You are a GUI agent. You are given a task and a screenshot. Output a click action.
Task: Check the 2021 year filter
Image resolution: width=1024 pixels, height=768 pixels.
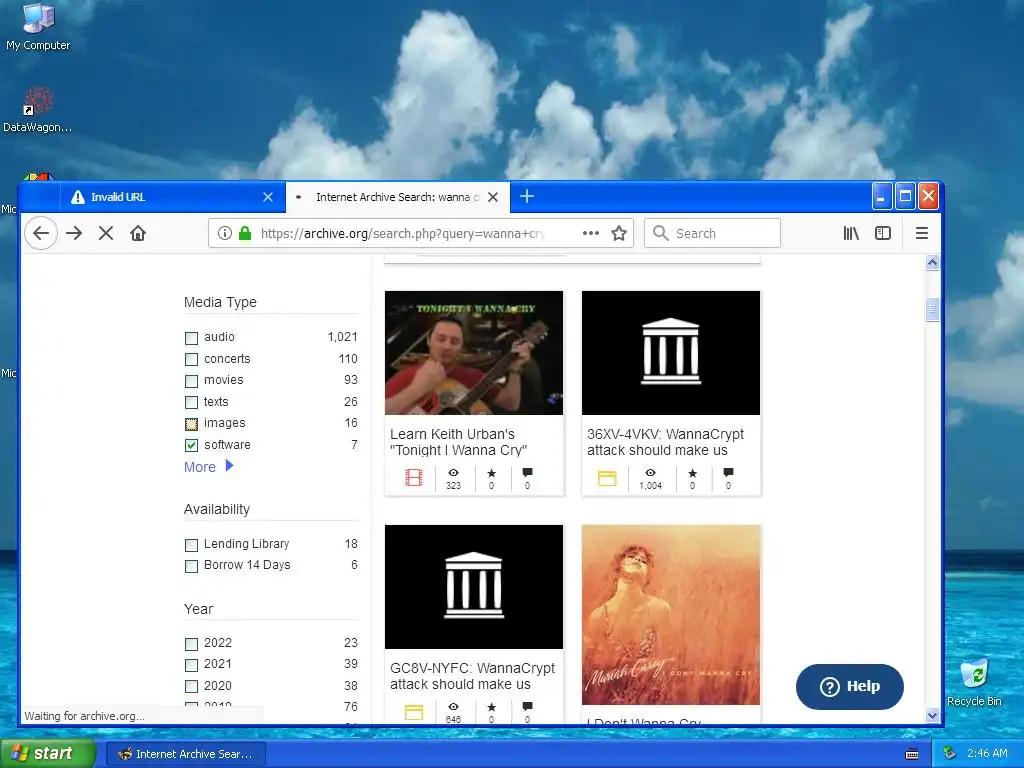pos(191,665)
